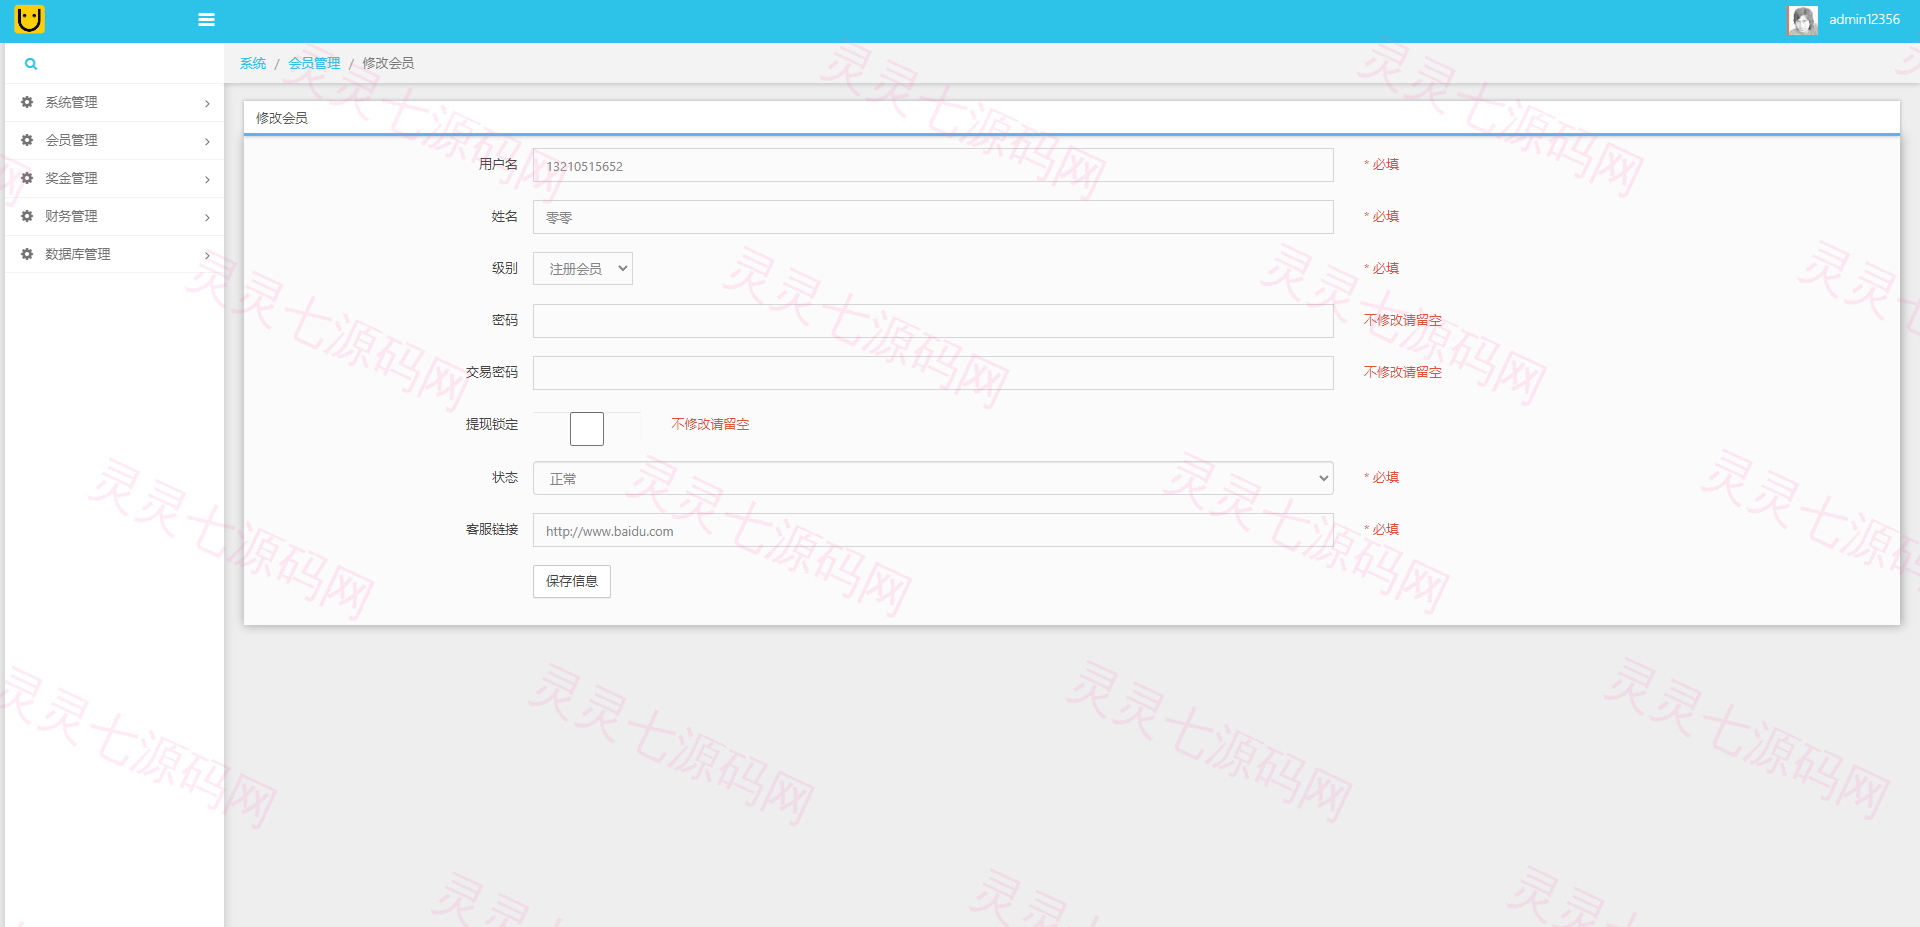The height and width of the screenshot is (927, 1920).
Task: Expand 会员管理 chevron arrow
Action: 207,141
